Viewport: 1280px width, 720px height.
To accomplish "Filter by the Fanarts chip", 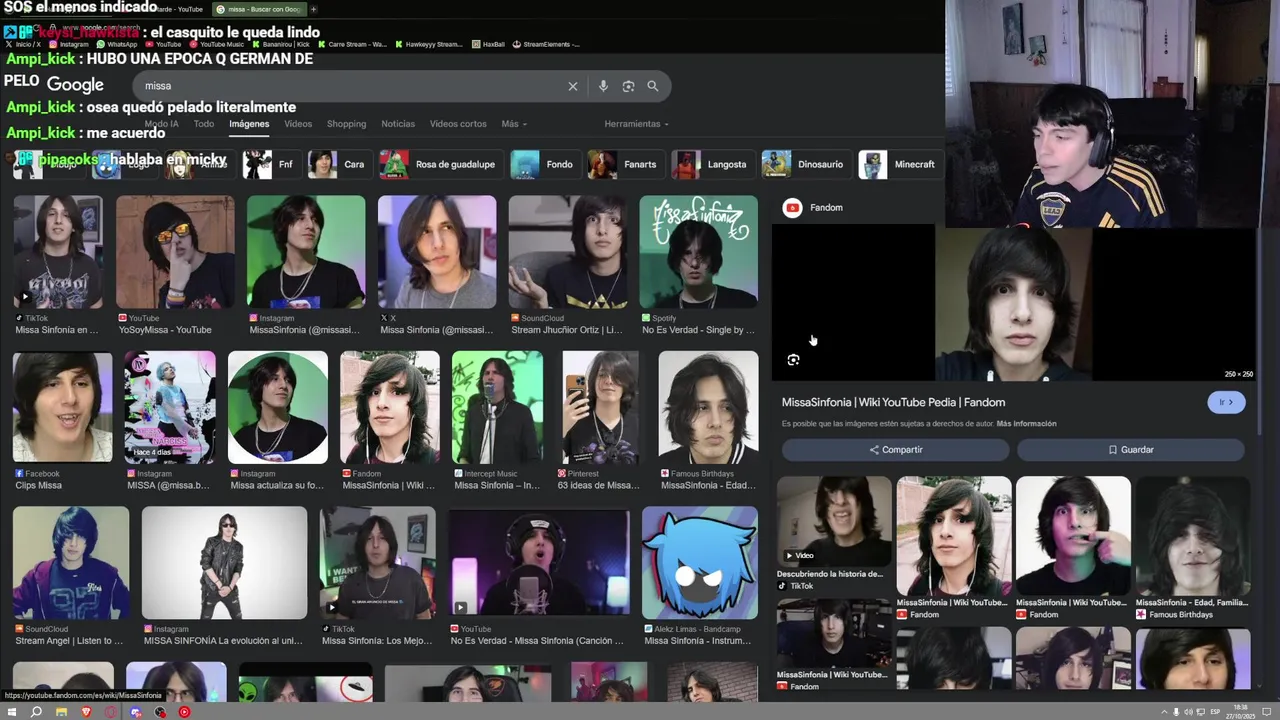I will (x=626, y=164).
